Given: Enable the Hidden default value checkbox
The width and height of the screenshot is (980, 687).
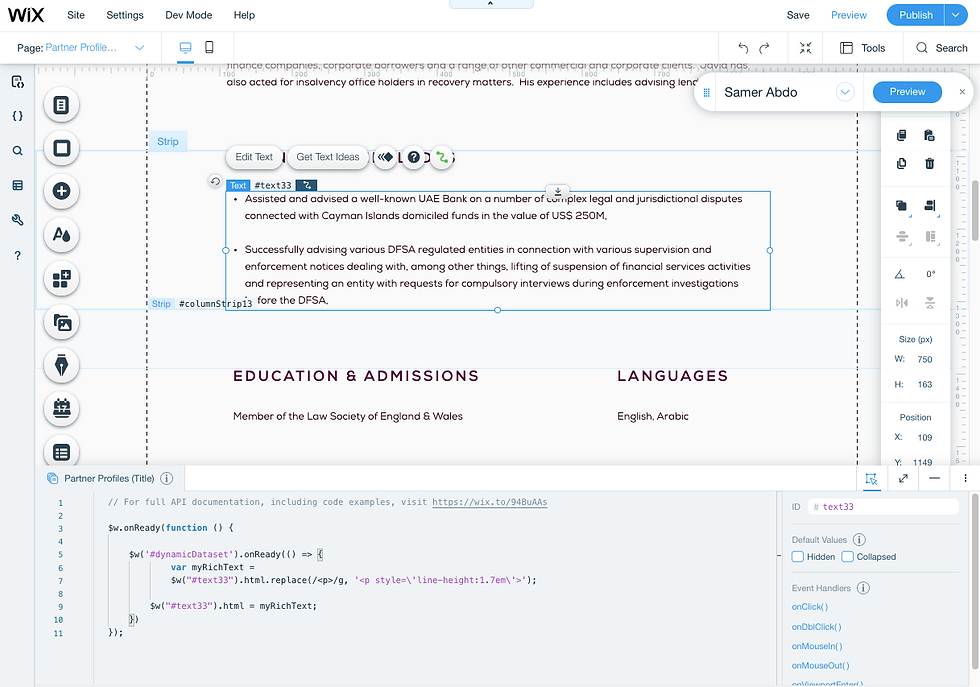Looking at the screenshot, I should tap(797, 556).
